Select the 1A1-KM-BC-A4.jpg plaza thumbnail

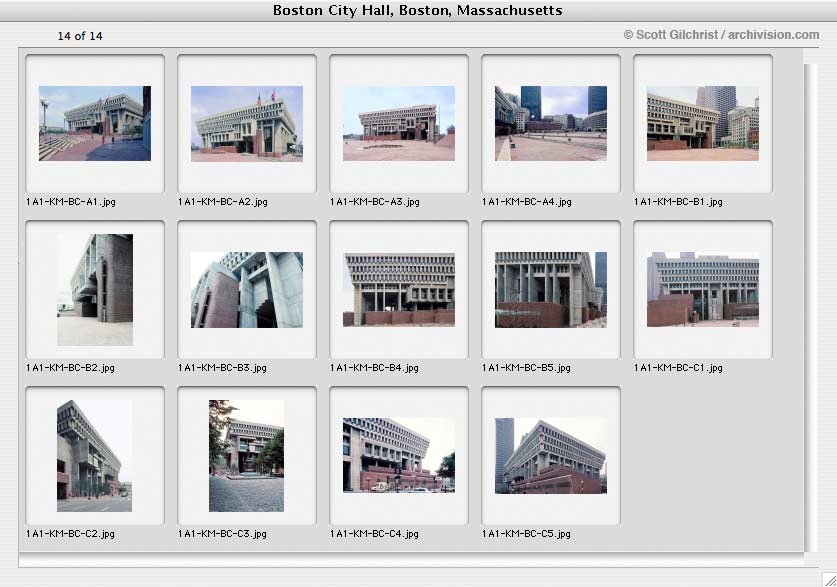click(551, 123)
